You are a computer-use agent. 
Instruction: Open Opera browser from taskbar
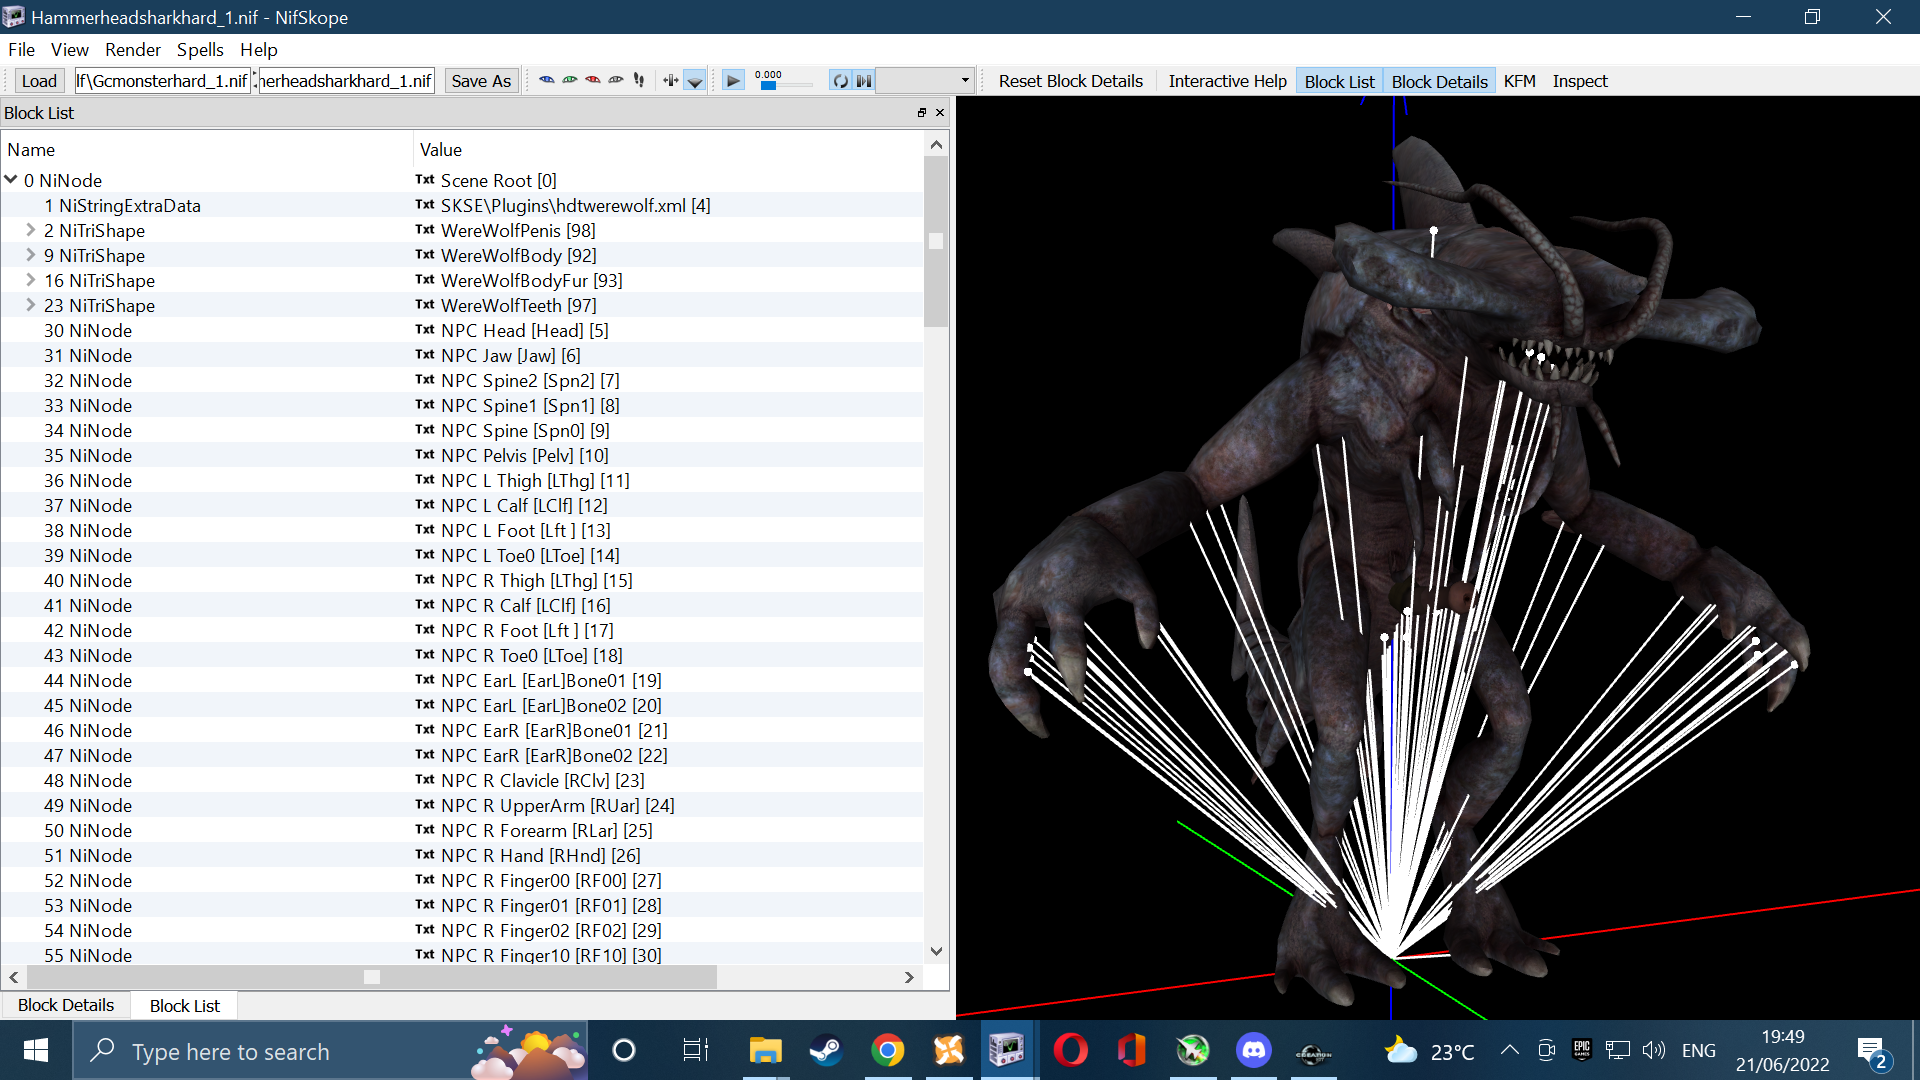coord(1070,1050)
